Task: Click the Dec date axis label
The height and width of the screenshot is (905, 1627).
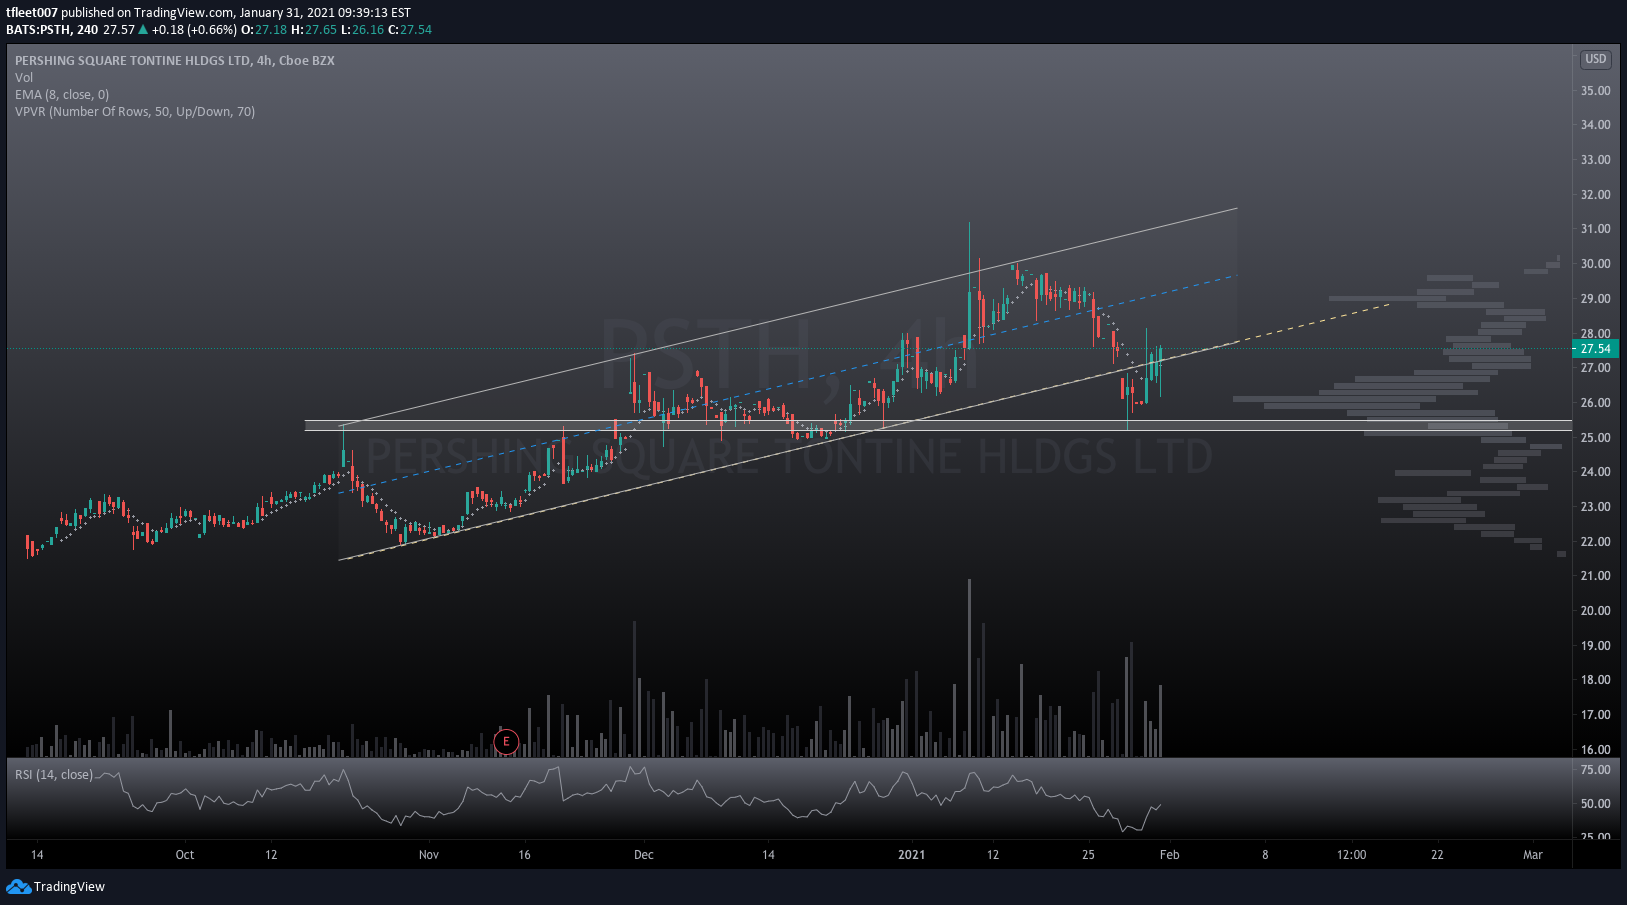Action: 644,855
